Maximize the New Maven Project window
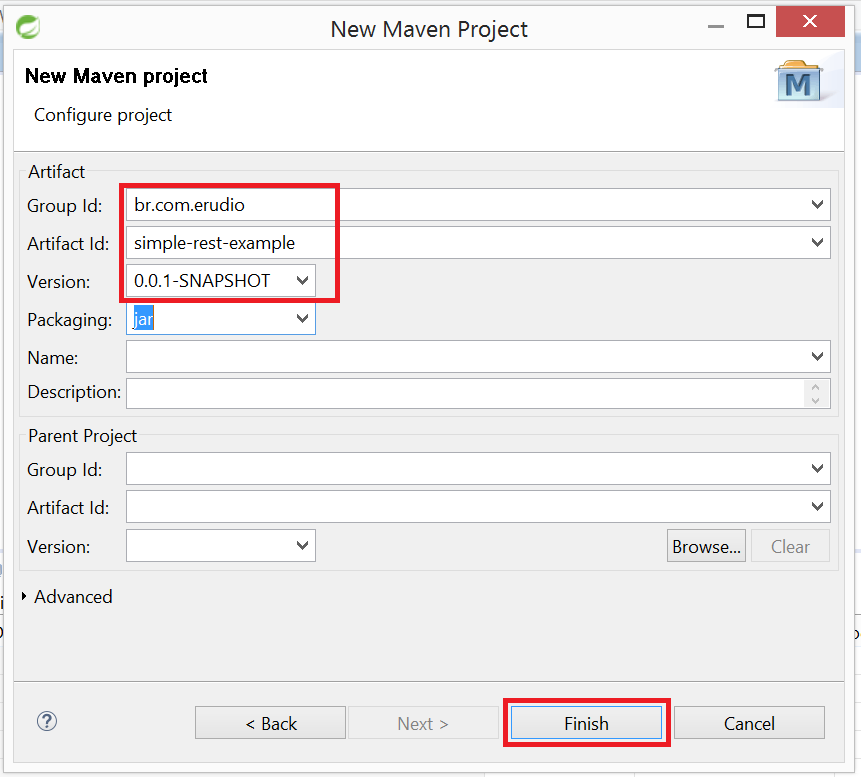This screenshot has height=777, width=861. click(756, 22)
